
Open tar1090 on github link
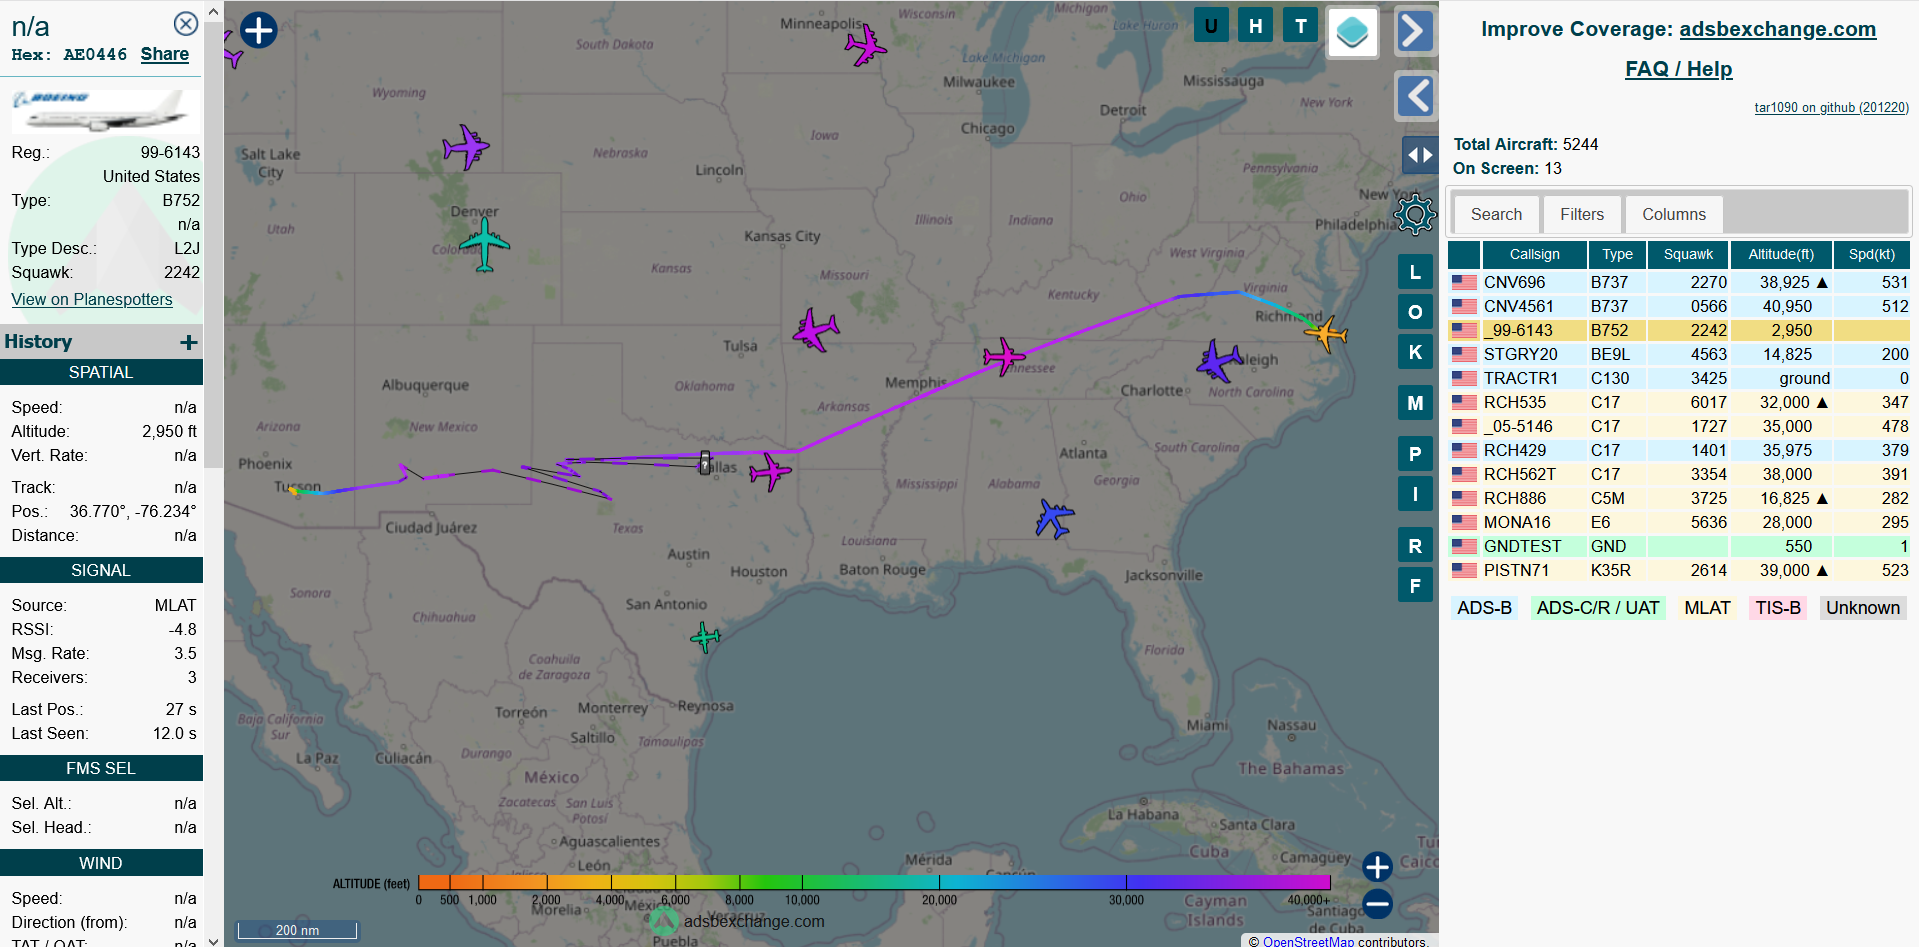pyautogui.click(x=1831, y=107)
